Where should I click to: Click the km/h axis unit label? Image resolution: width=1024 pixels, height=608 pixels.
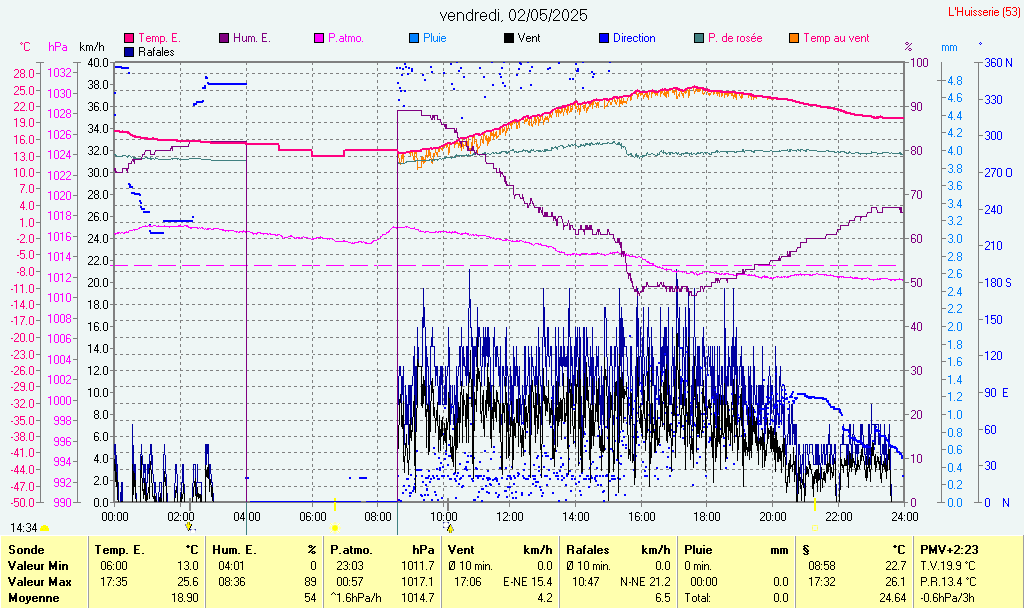pos(91,47)
